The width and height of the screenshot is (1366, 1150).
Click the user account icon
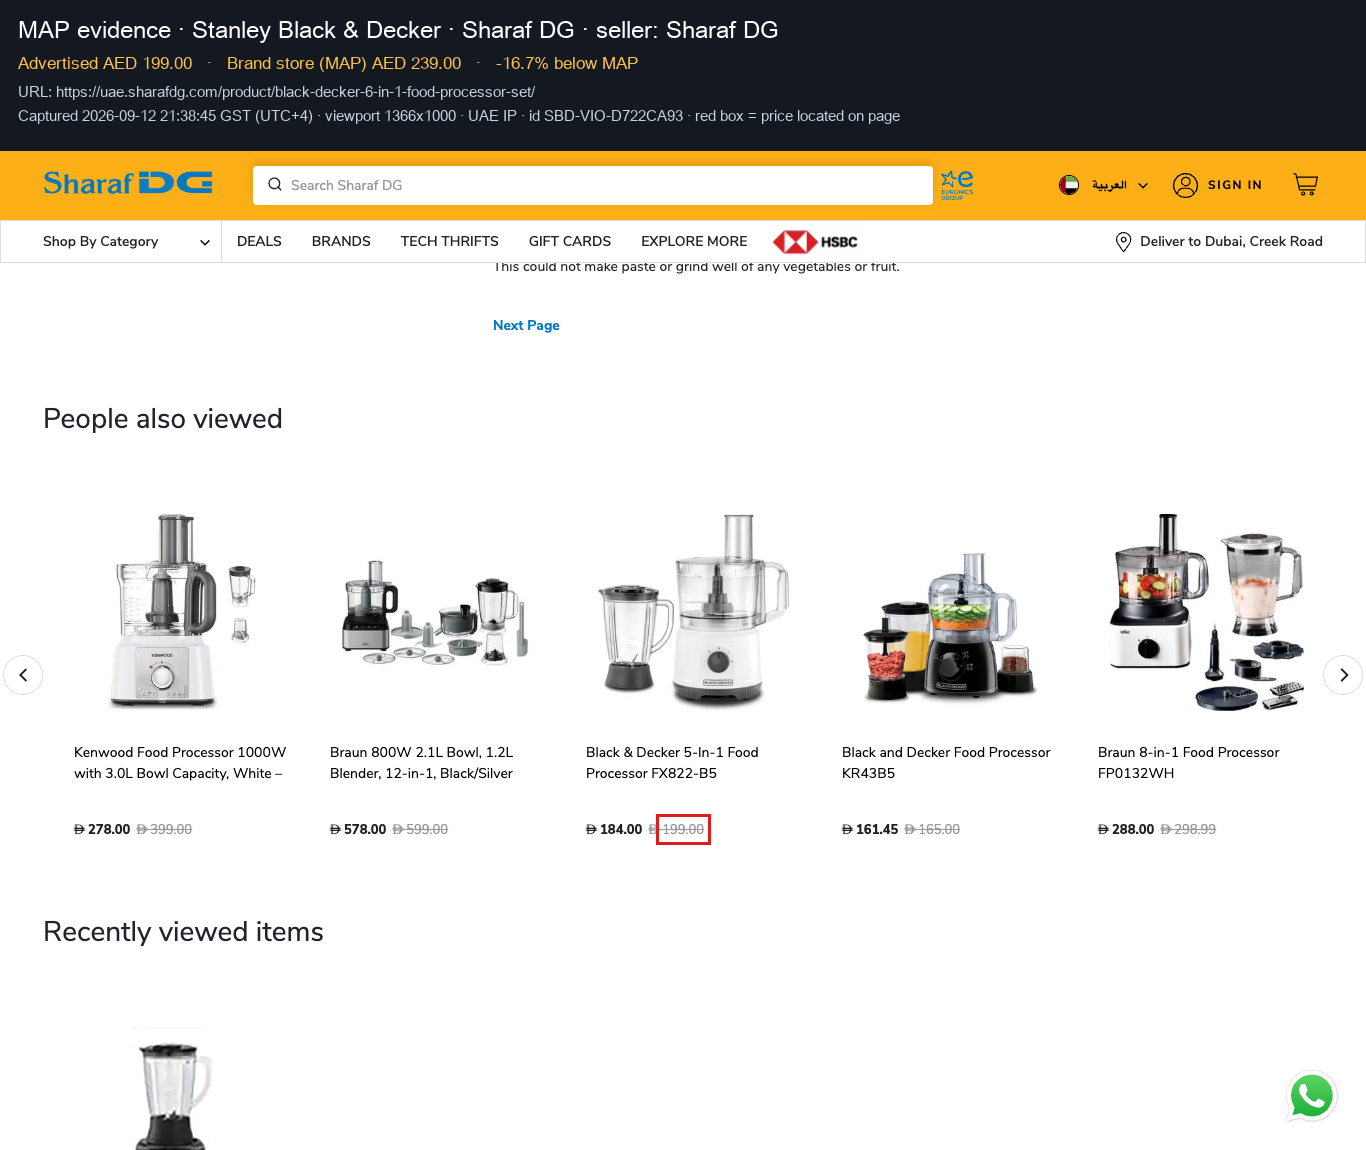click(1185, 185)
